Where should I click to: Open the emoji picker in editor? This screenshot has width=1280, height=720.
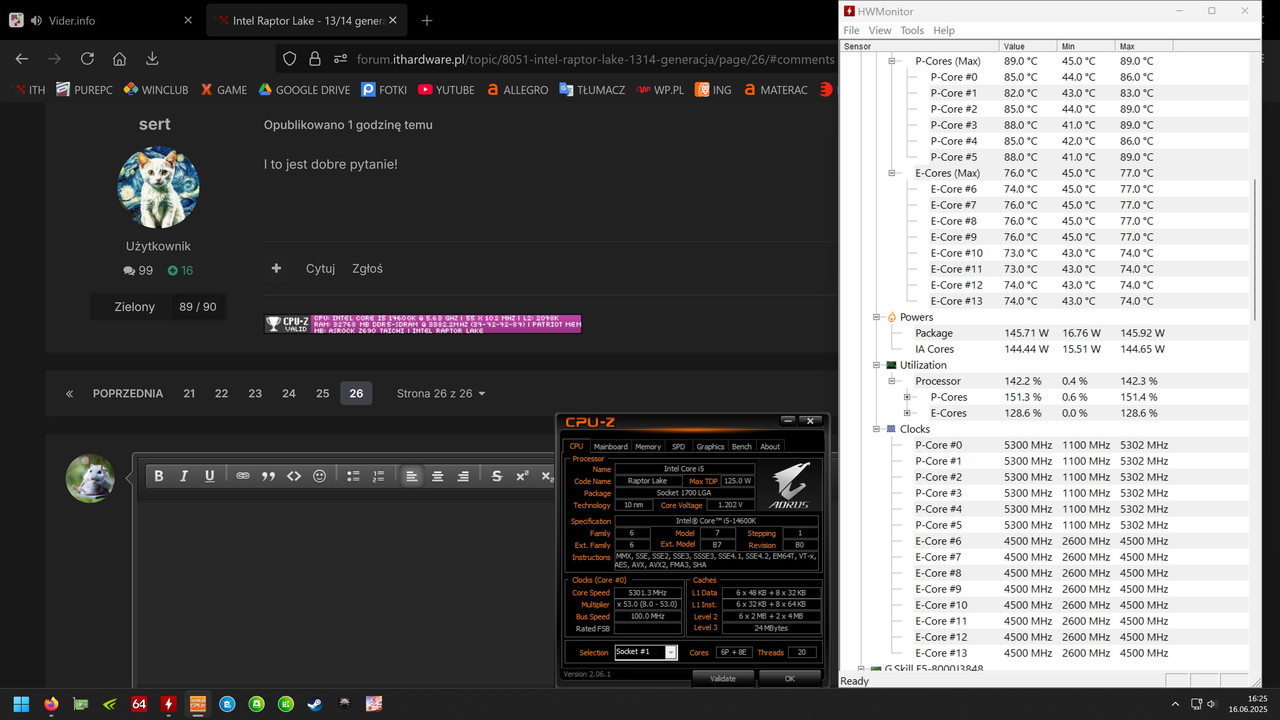click(x=320, y=476)
